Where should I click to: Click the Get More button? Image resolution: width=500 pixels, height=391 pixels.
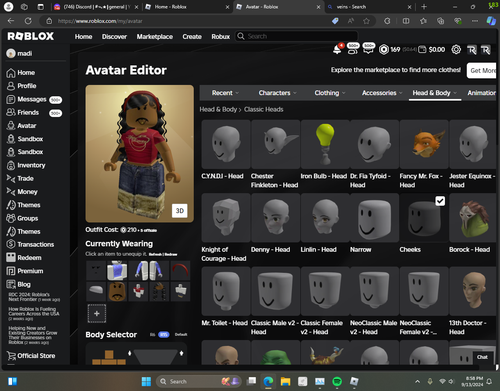click(482, 70)
